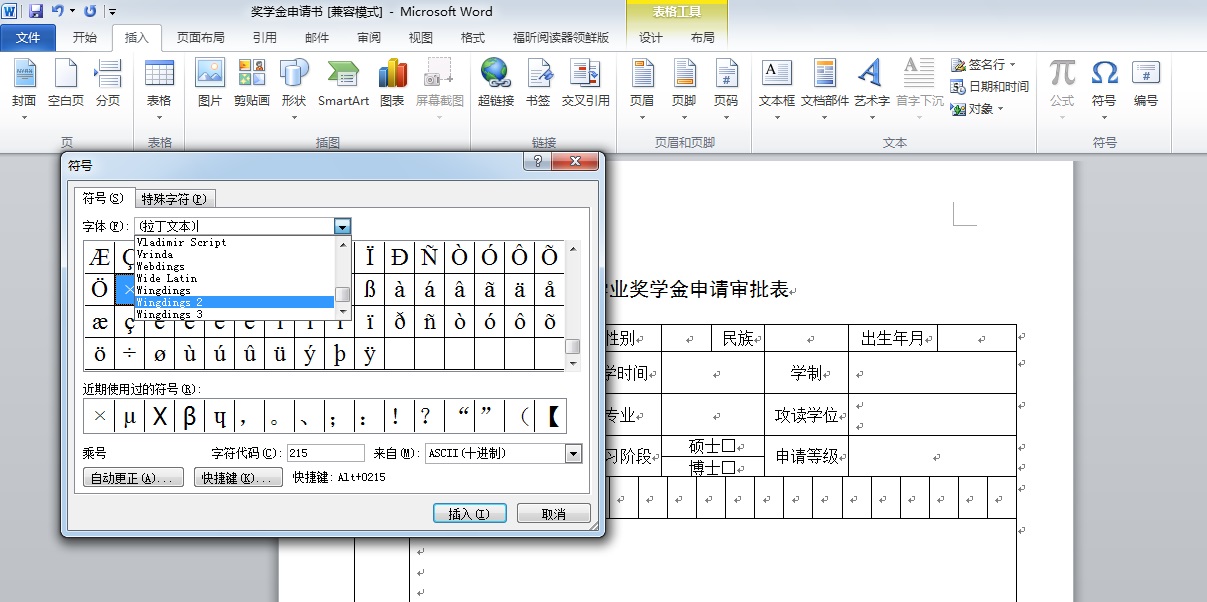Viewport: 1207px width, 602px height.
Task: Tick the 博士 checkbox in the table
Action: point(729,467)
